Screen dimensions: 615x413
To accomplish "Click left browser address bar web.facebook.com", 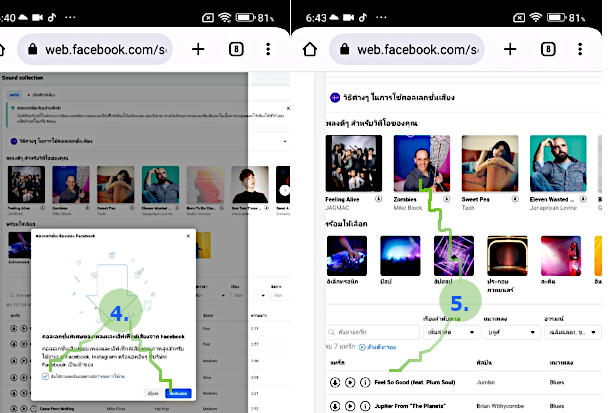I will tap(95, 49).
